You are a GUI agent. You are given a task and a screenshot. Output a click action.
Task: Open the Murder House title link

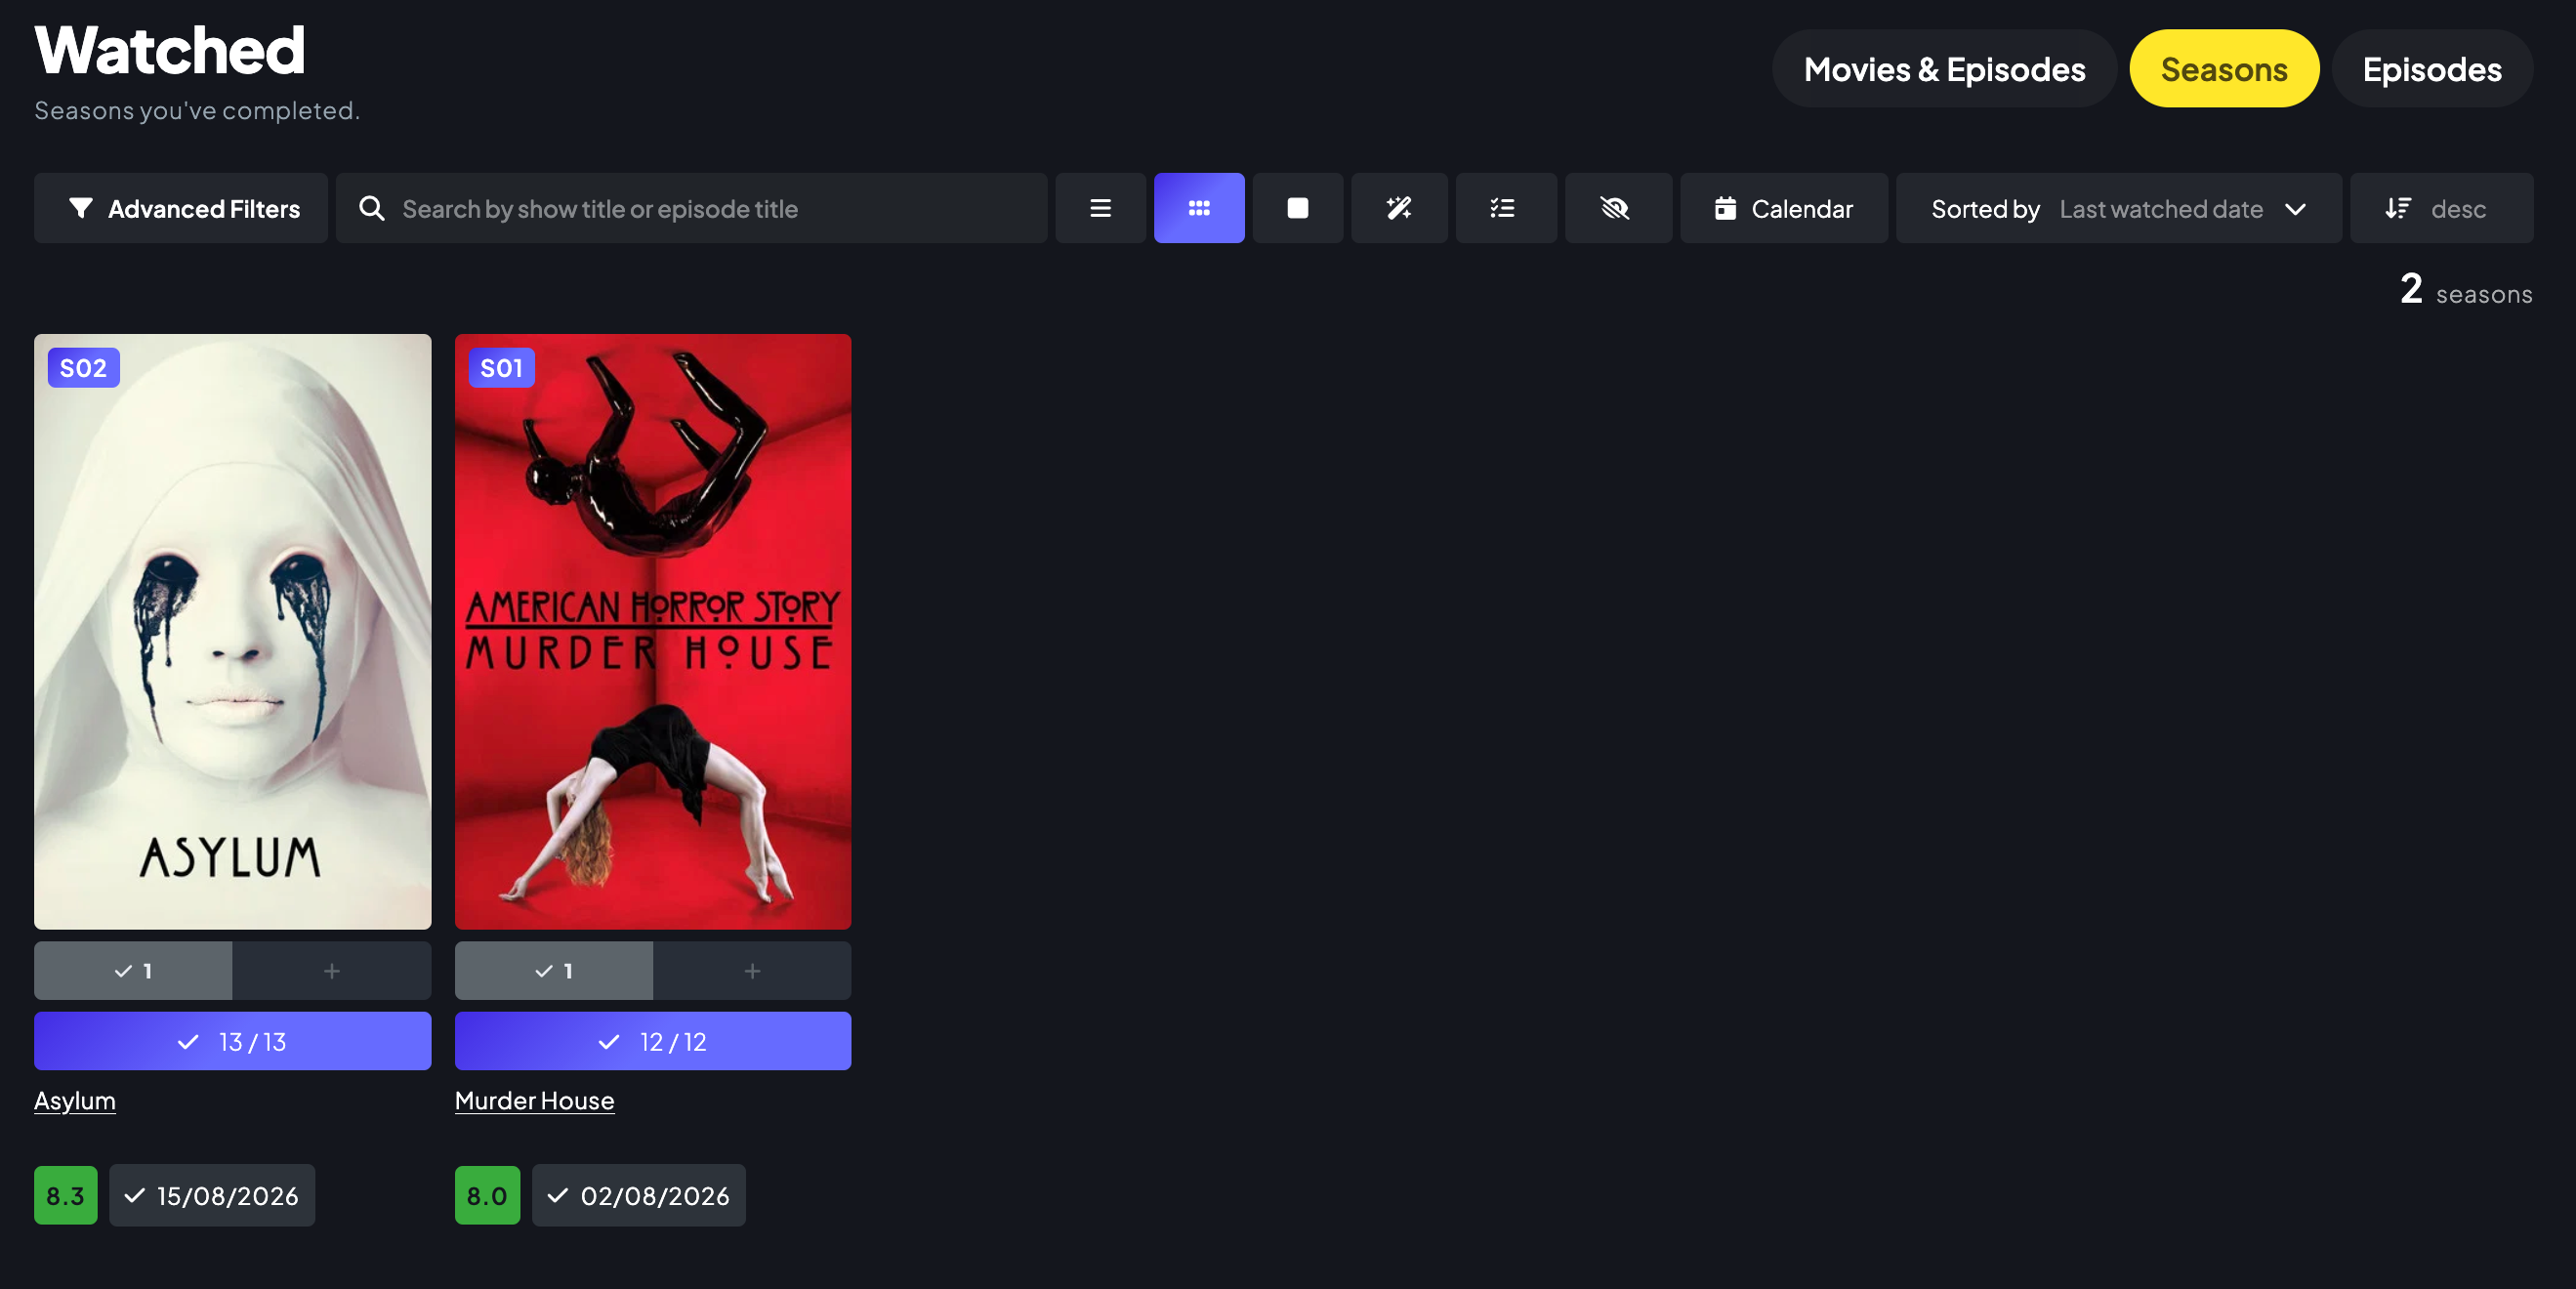click(x=535, y=1100)
